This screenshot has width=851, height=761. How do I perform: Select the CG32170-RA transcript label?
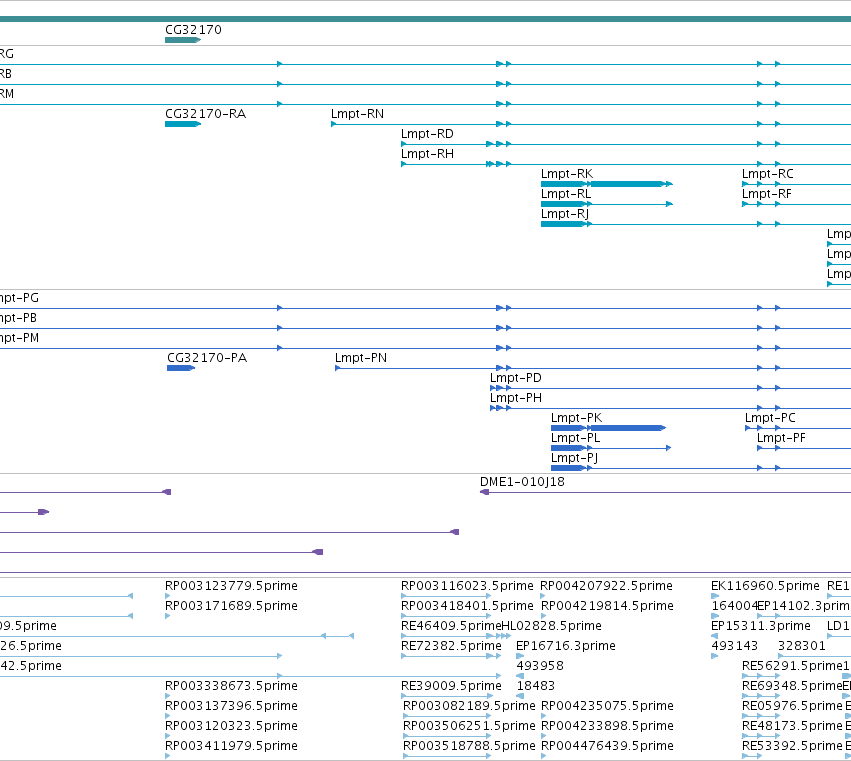pyautogui.click(x=205, y=114)
